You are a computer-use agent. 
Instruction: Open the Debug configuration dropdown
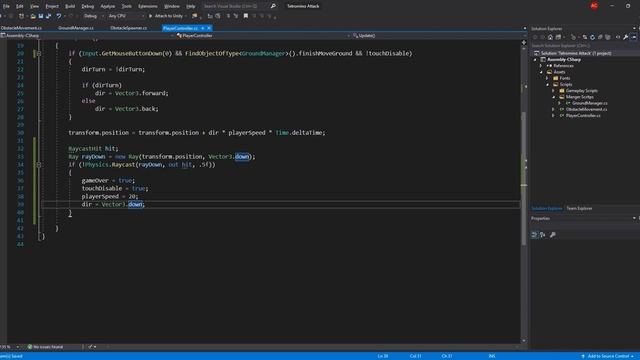pyautogui.click(x=93, y=16)
